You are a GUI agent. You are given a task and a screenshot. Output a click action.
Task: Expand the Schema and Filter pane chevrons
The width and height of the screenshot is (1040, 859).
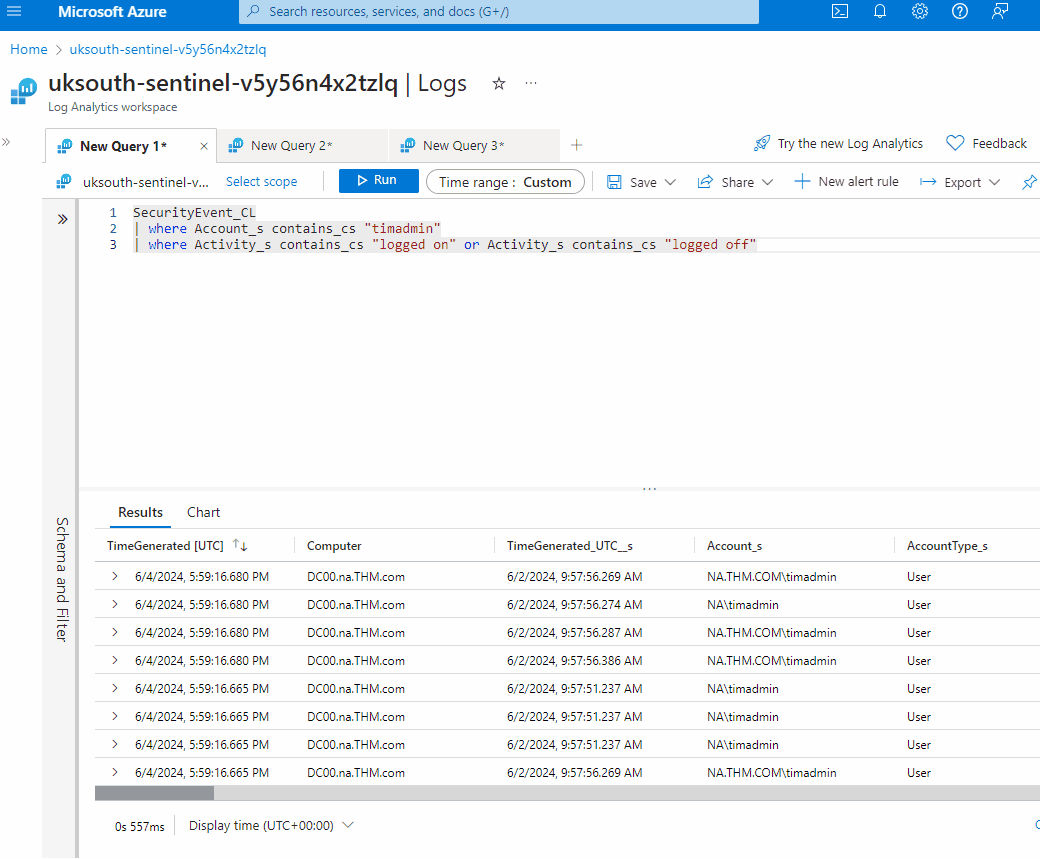(62, 220)
